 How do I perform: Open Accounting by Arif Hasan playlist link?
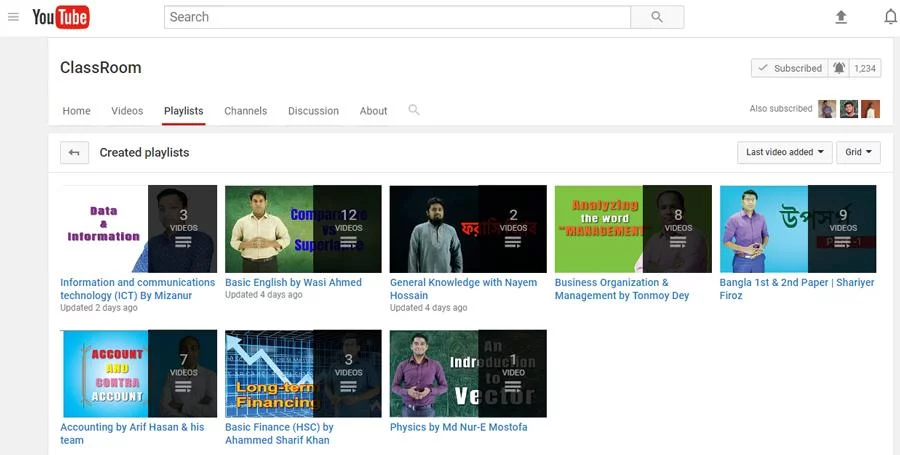[x=132, y=433]
